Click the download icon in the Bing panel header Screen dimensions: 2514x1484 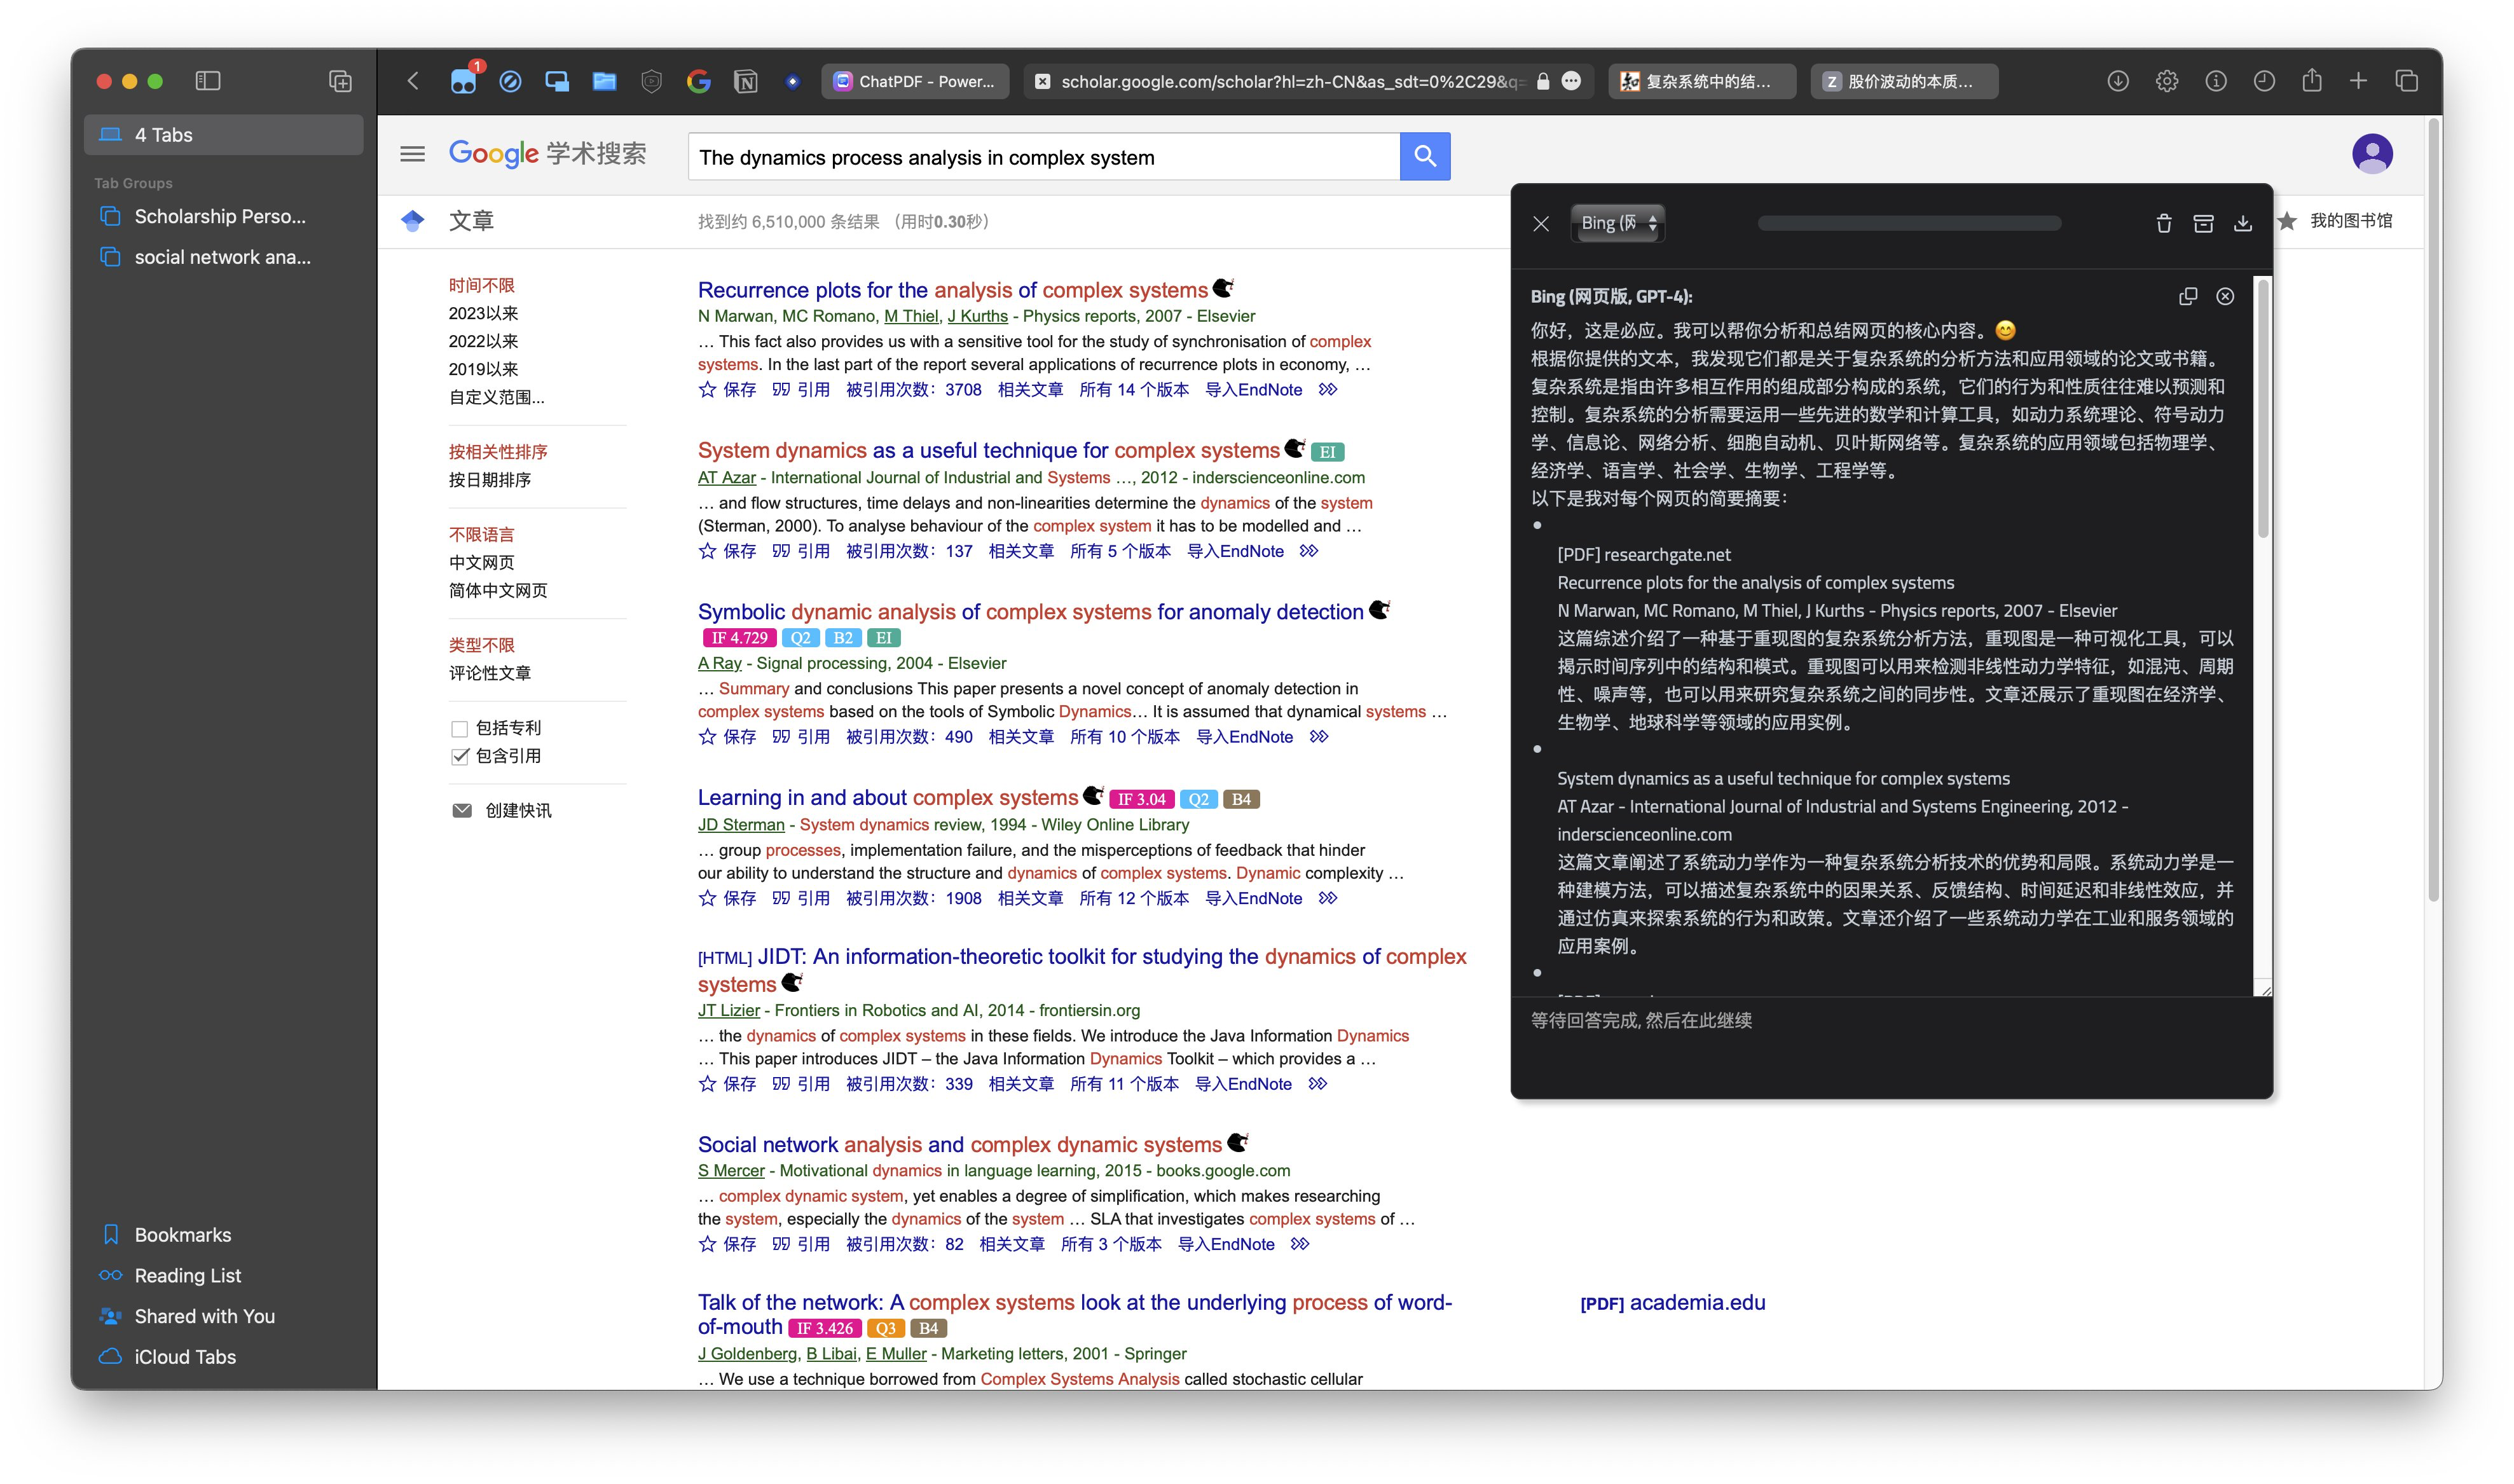tap(2242, 224)
